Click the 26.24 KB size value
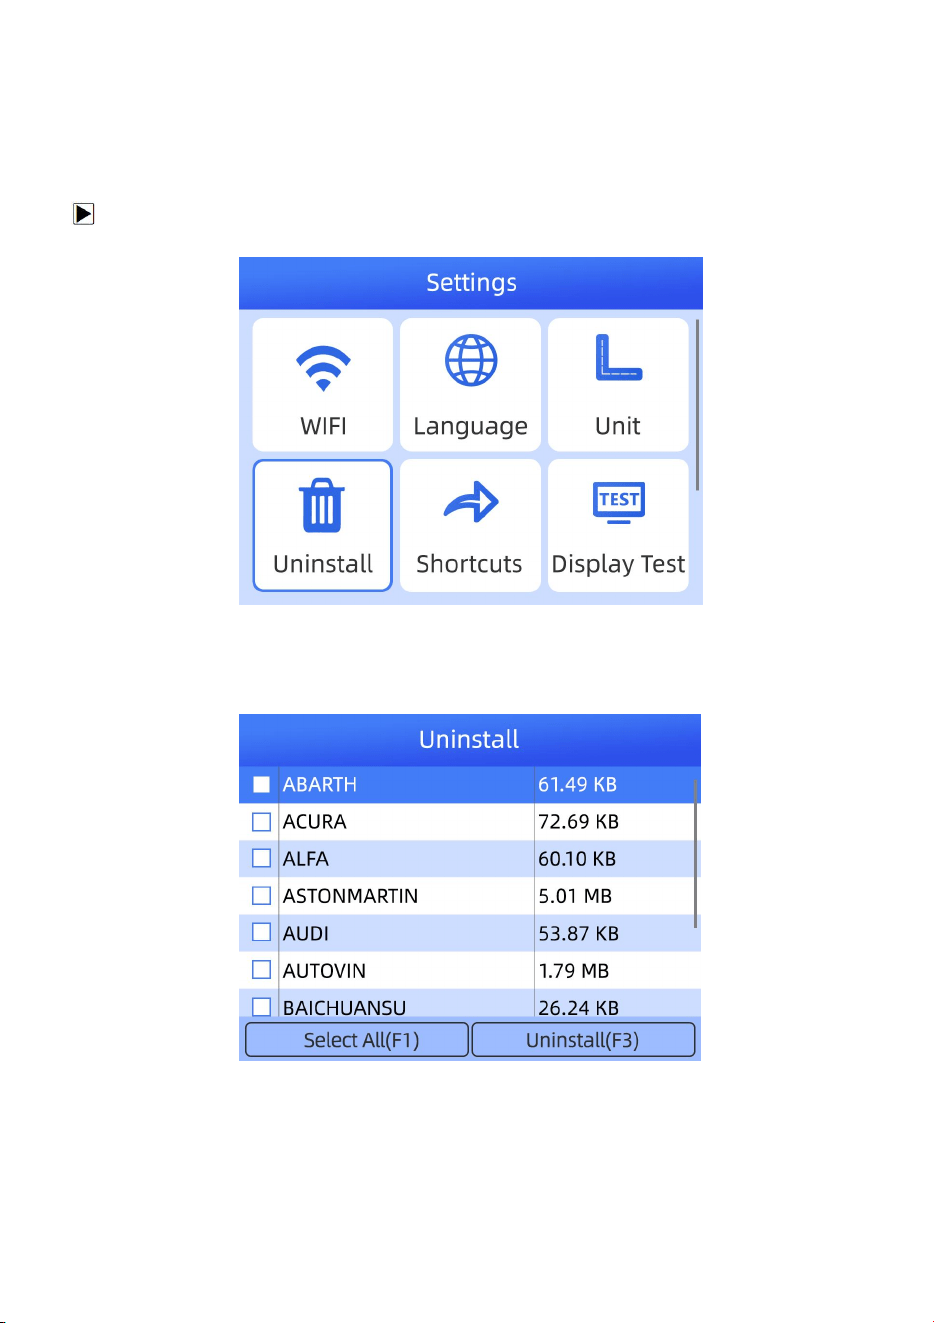This screenshot has width=934, height=1323. tap(579, 1007)
